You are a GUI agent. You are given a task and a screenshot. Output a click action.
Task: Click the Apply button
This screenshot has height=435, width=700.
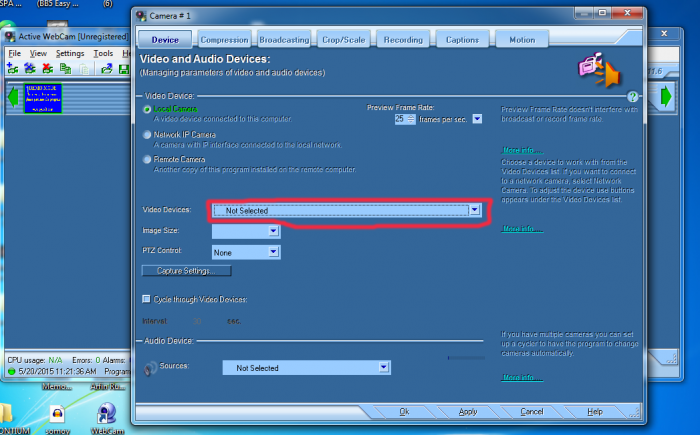[x=468, y=412]
